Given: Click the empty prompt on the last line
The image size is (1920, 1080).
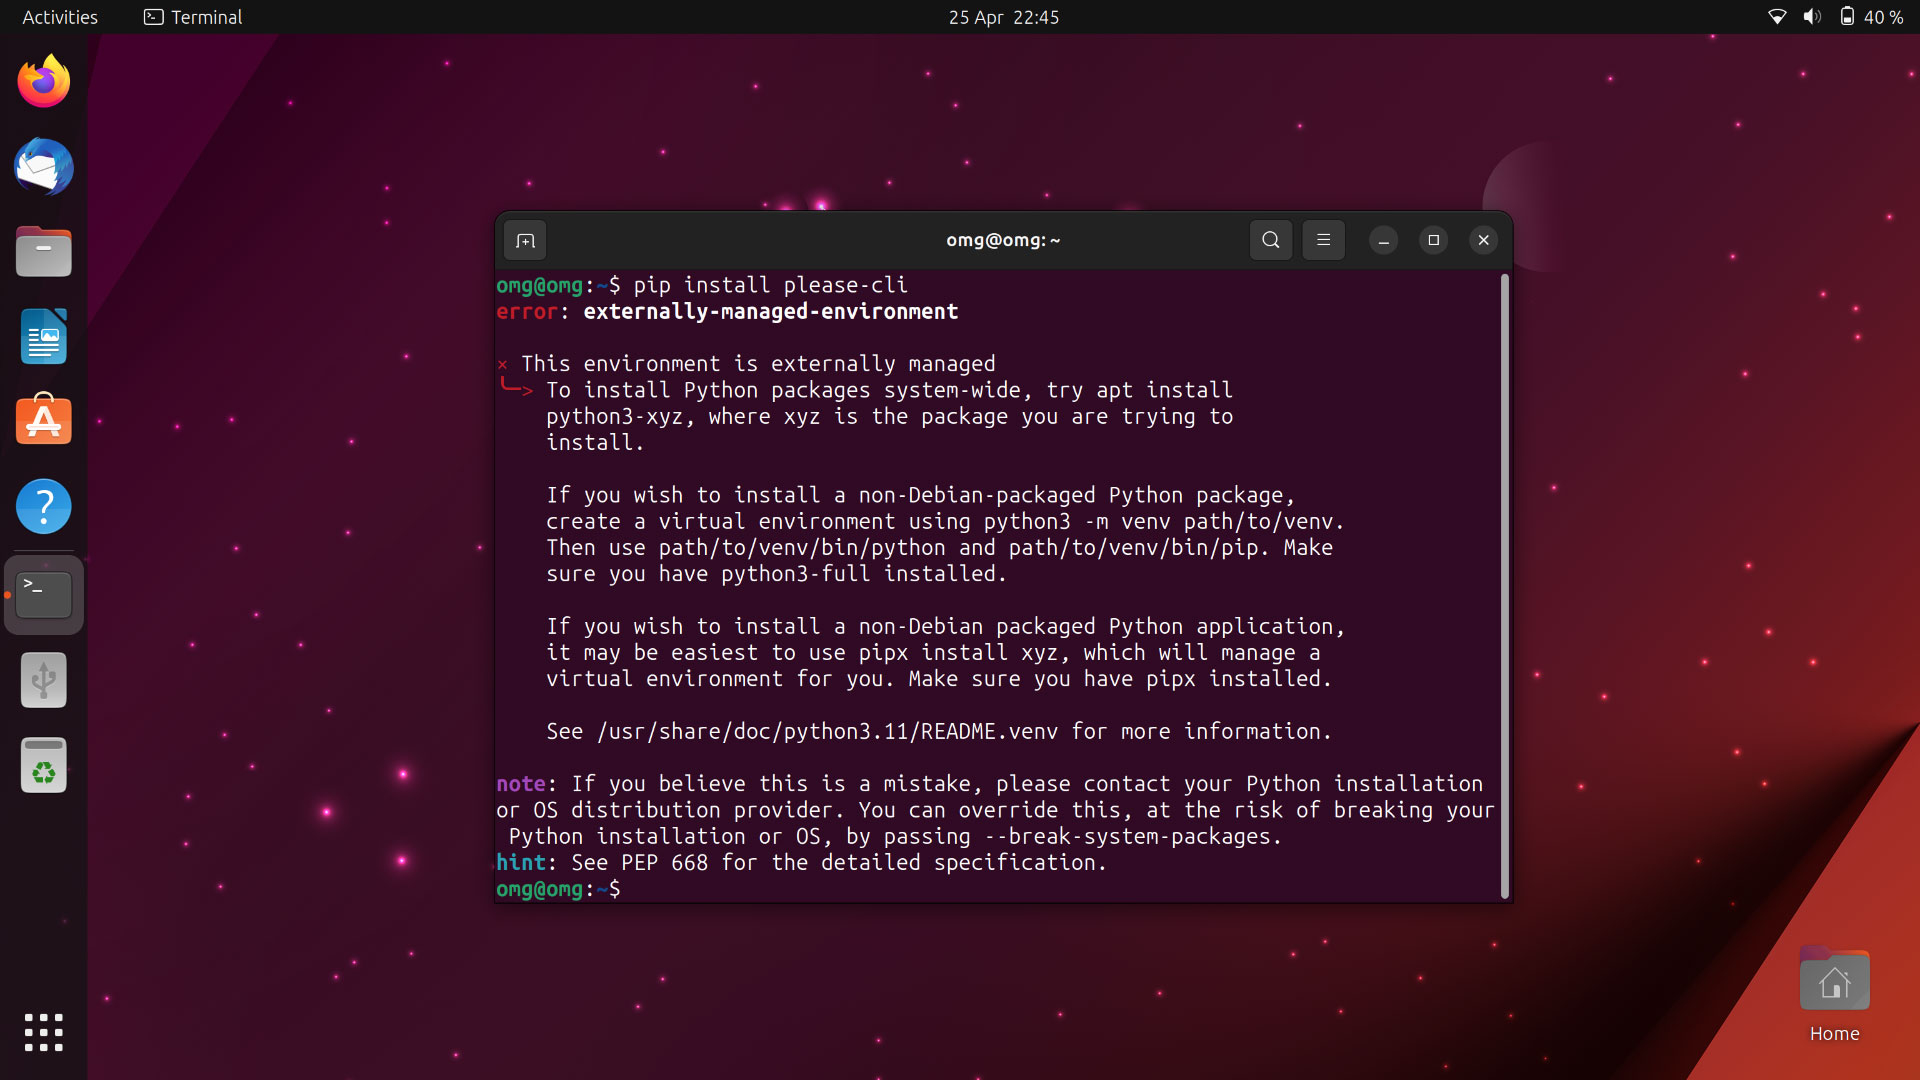Looking at the screenshot, I should tap(558, 889).
